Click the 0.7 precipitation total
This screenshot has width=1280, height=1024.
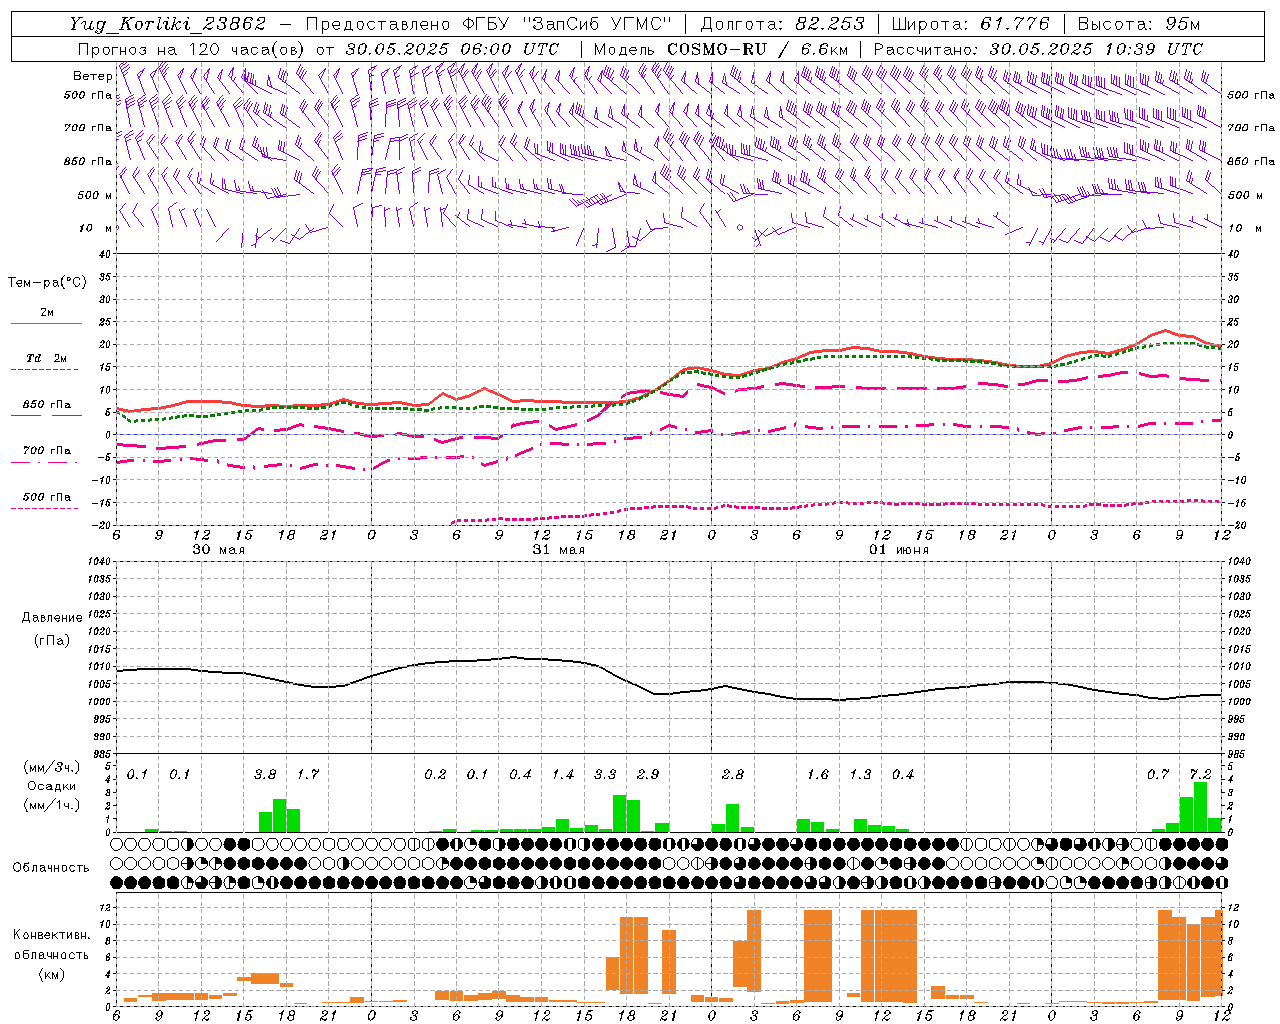point(1158,775)
